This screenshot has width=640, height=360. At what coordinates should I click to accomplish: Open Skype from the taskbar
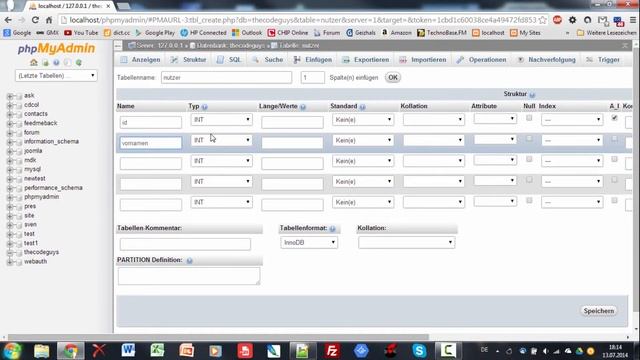point(419,351)
